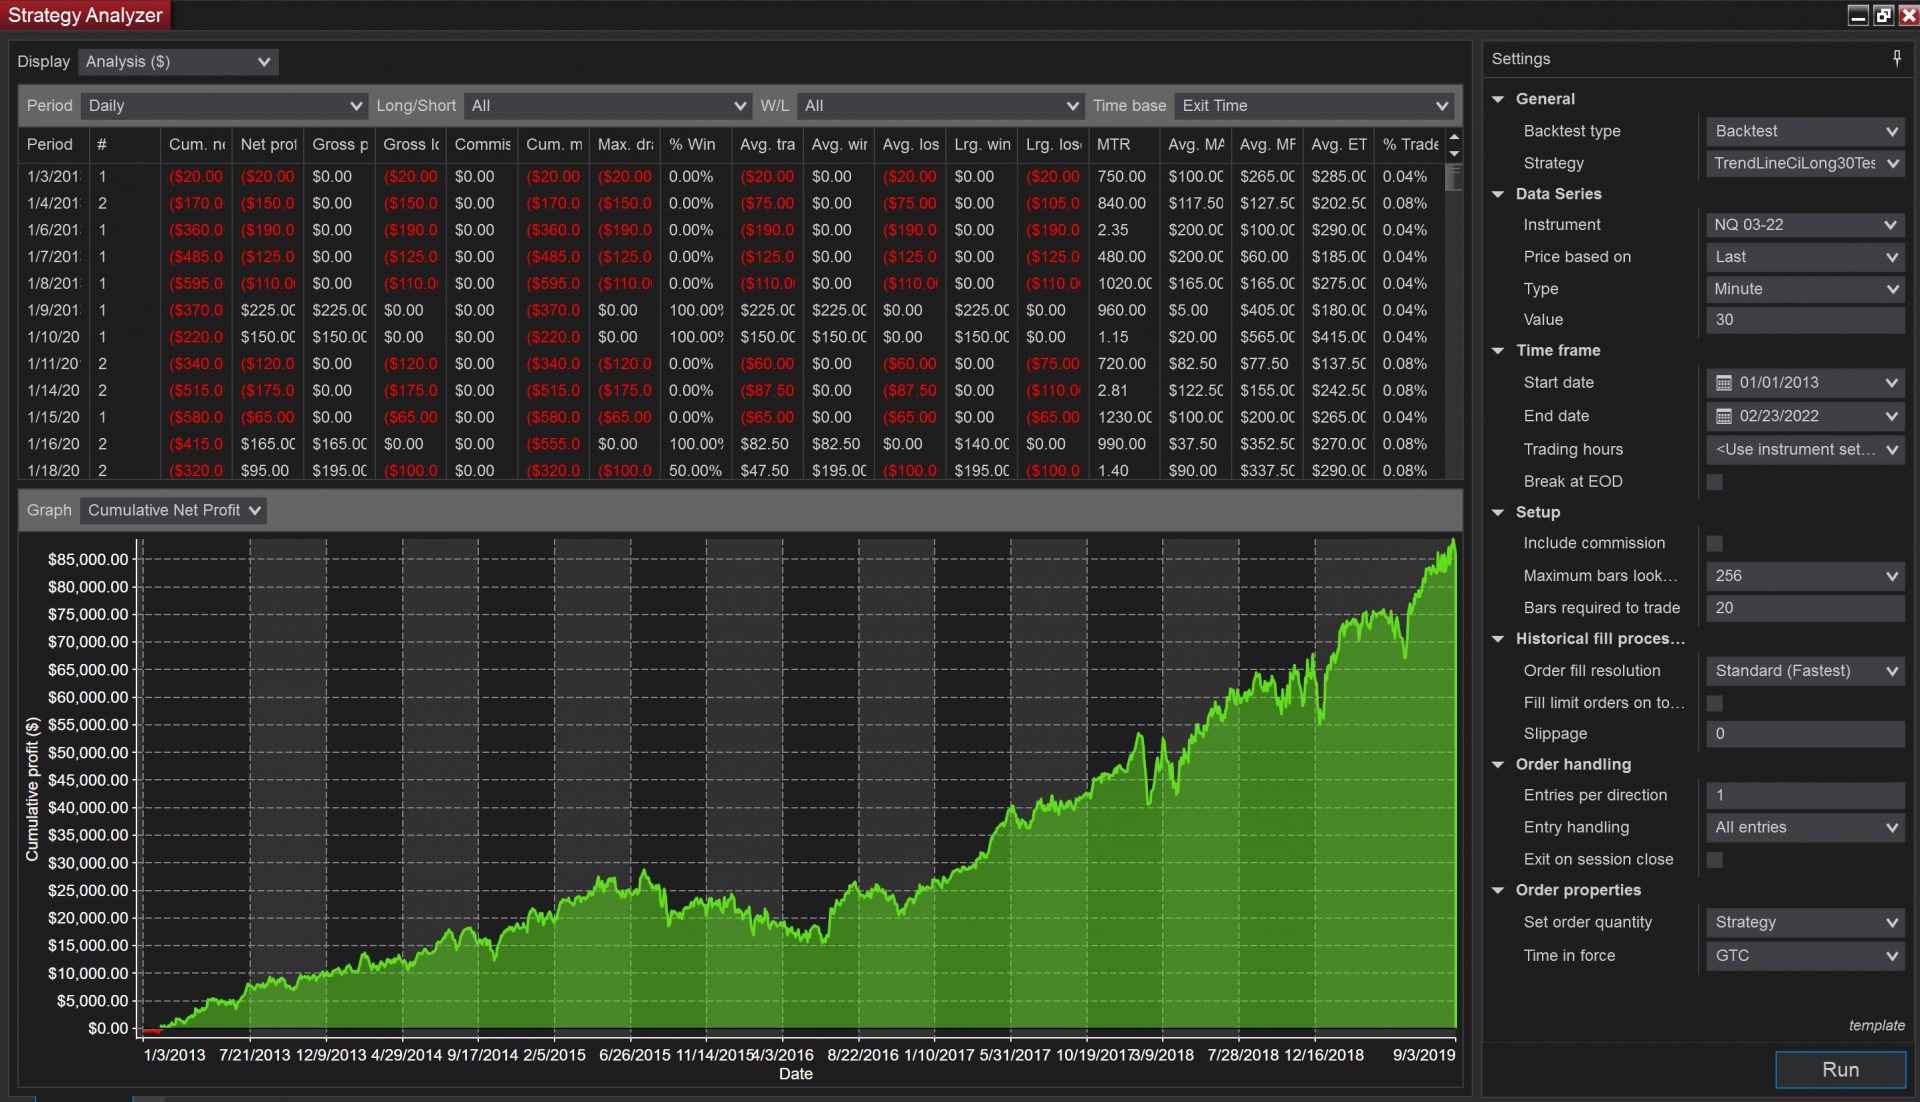This screenshot has height=1102, width=1920.
Task: Collapse the General section triangle
Action: click(x=1498, y=99)
